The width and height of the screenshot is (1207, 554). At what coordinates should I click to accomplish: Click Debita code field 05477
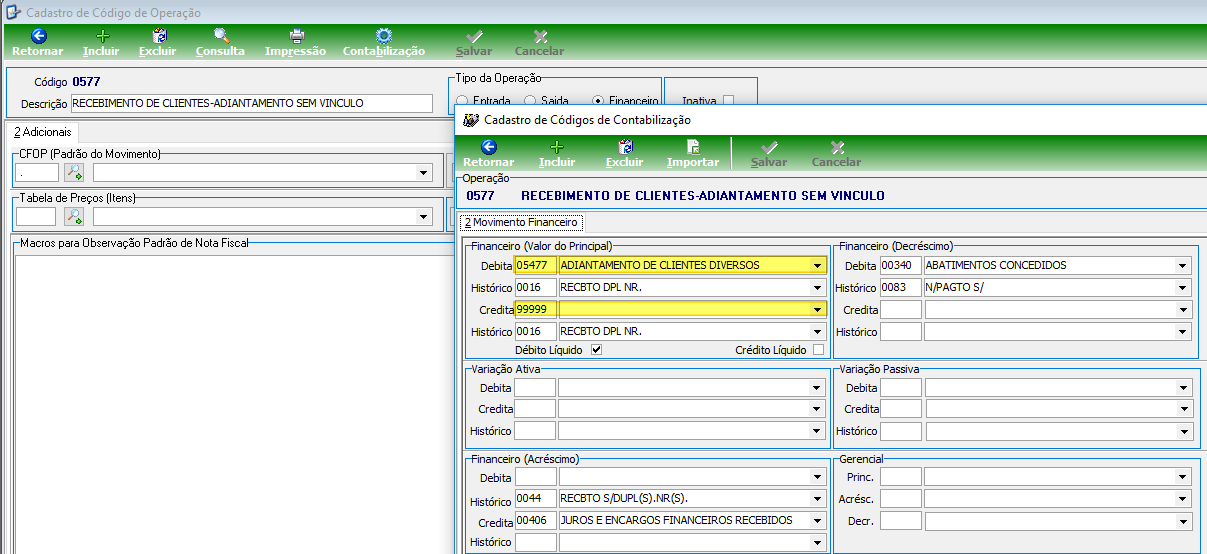pyautogui.click(x=535, y=266)
